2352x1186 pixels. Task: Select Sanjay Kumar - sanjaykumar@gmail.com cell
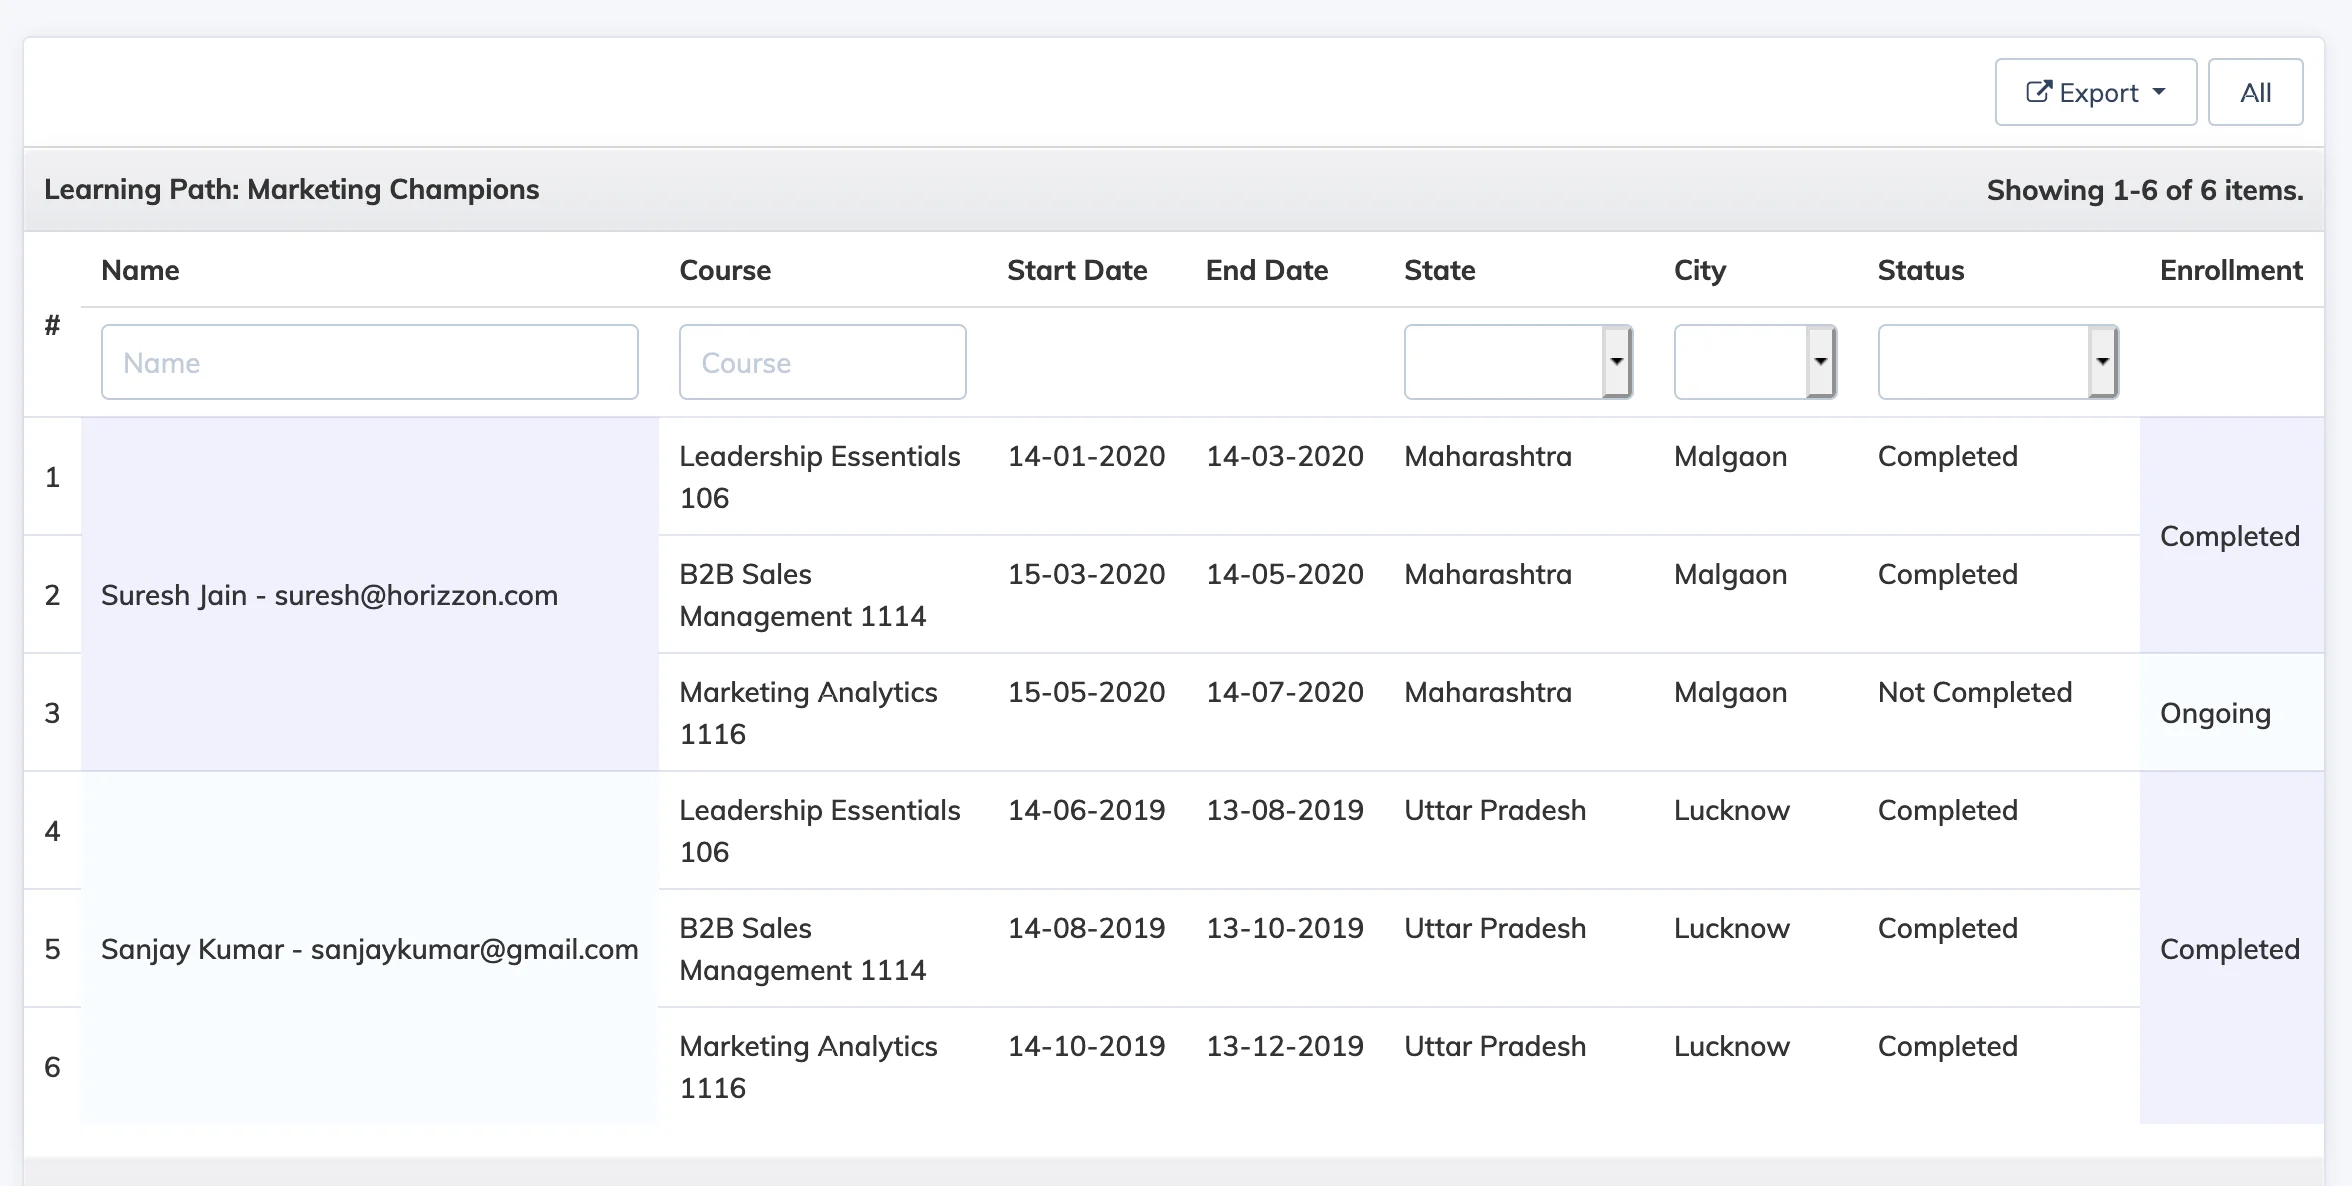pyautogui.click(x=369, y=949)
